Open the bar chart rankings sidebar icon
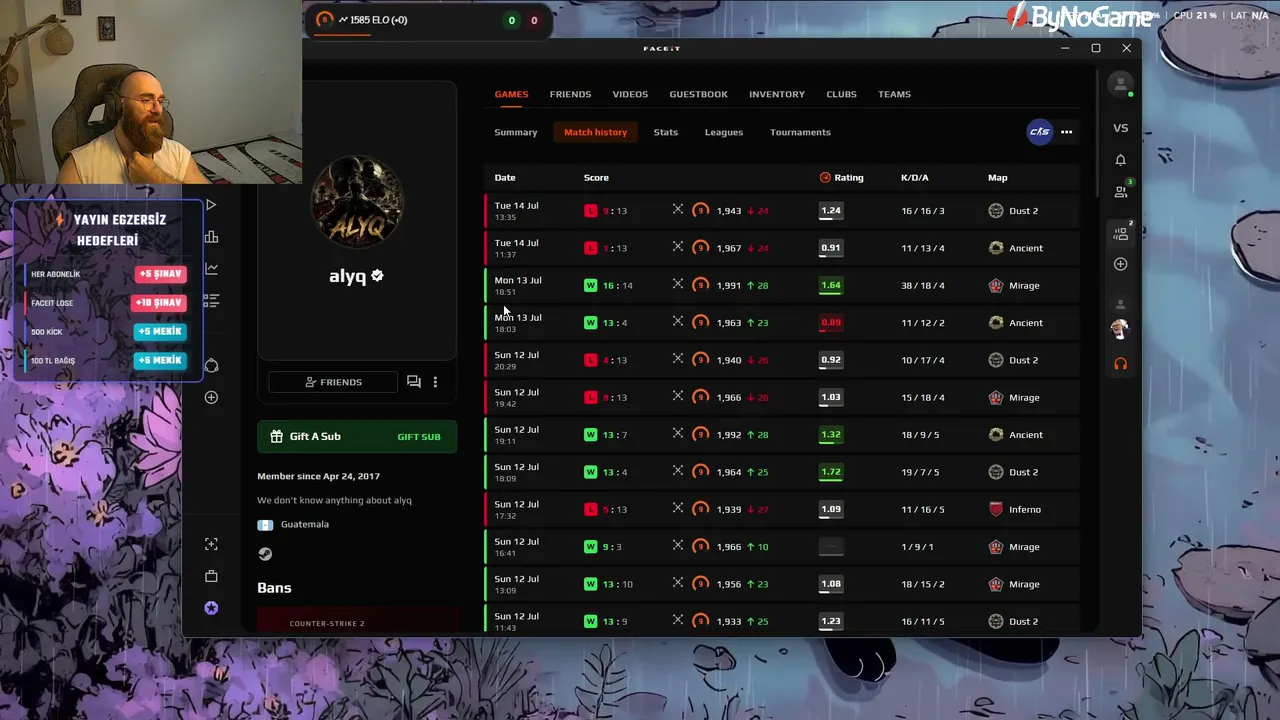Image resolution: width=1280 pixels, height=720 pixels. [x=211, y=237]
